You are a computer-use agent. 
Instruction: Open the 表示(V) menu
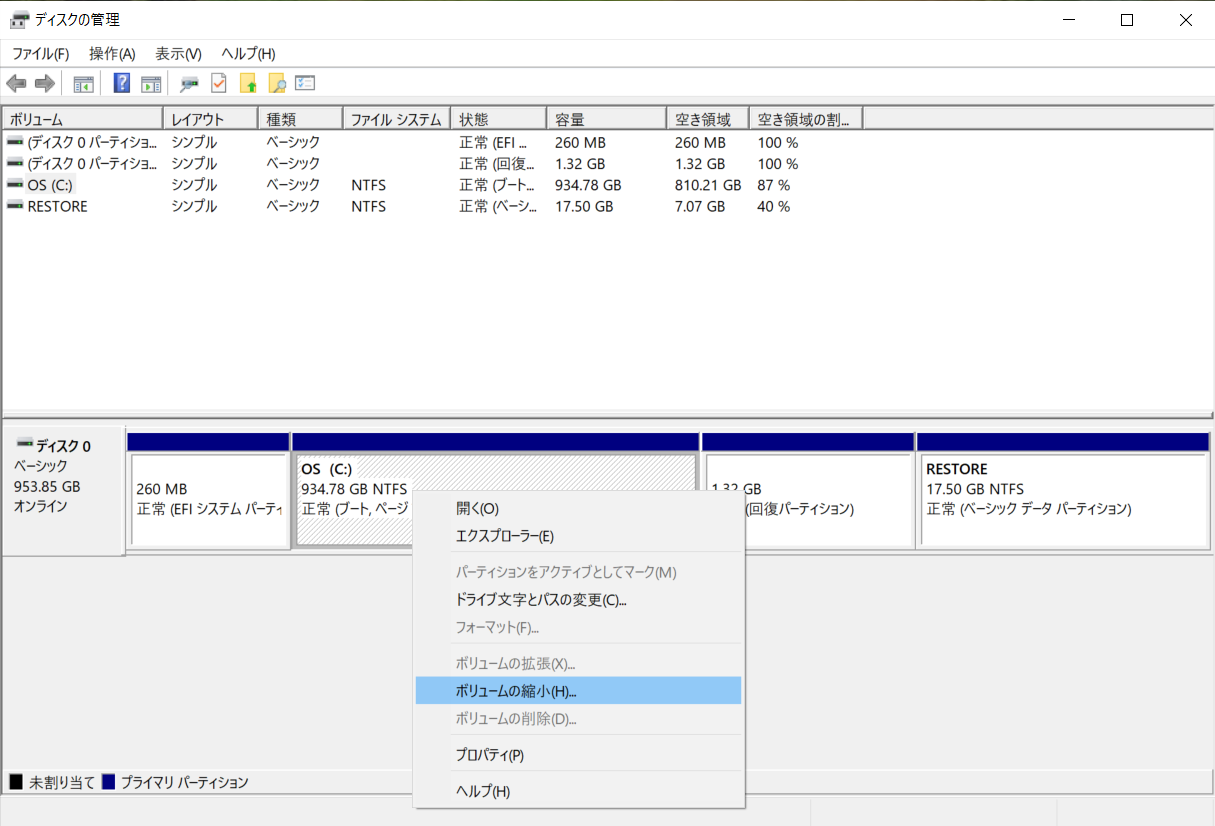coord(178,54)
